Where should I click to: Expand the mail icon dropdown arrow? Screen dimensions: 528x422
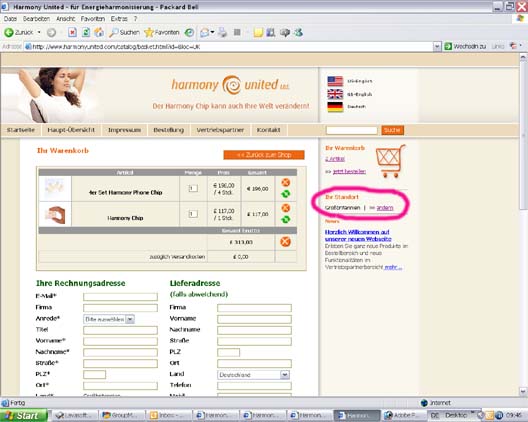(212, 32)
